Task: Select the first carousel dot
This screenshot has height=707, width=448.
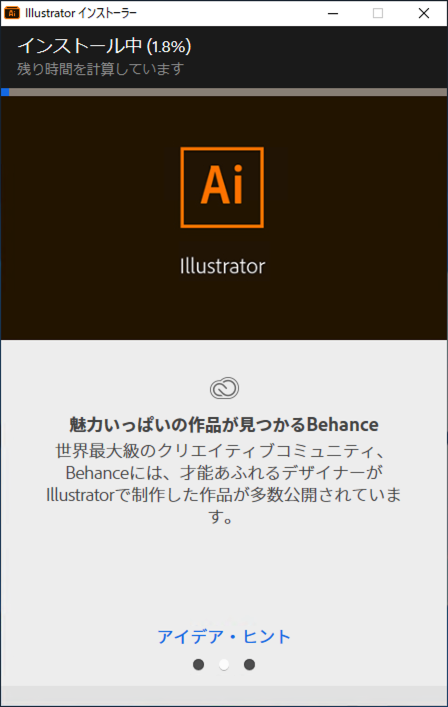Action: [198, 664]
